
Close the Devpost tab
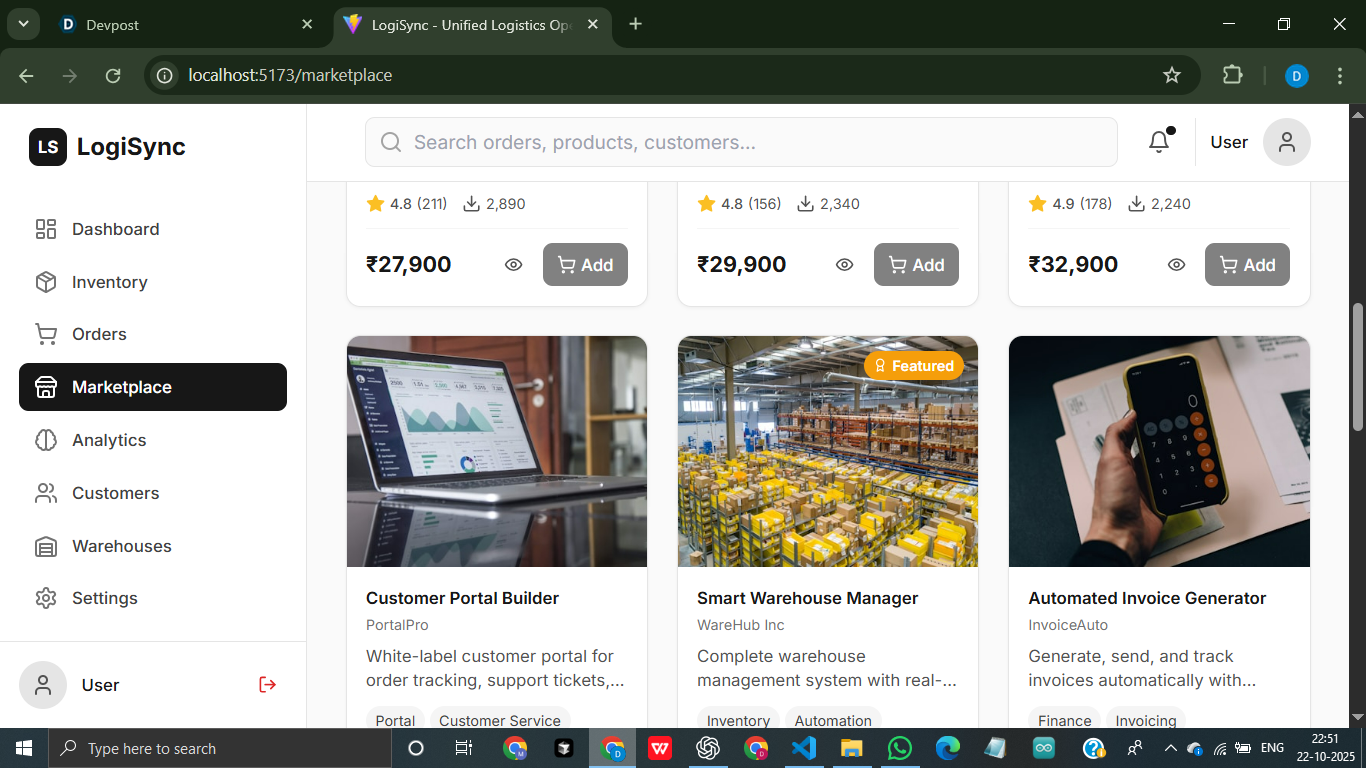(307, 25)
